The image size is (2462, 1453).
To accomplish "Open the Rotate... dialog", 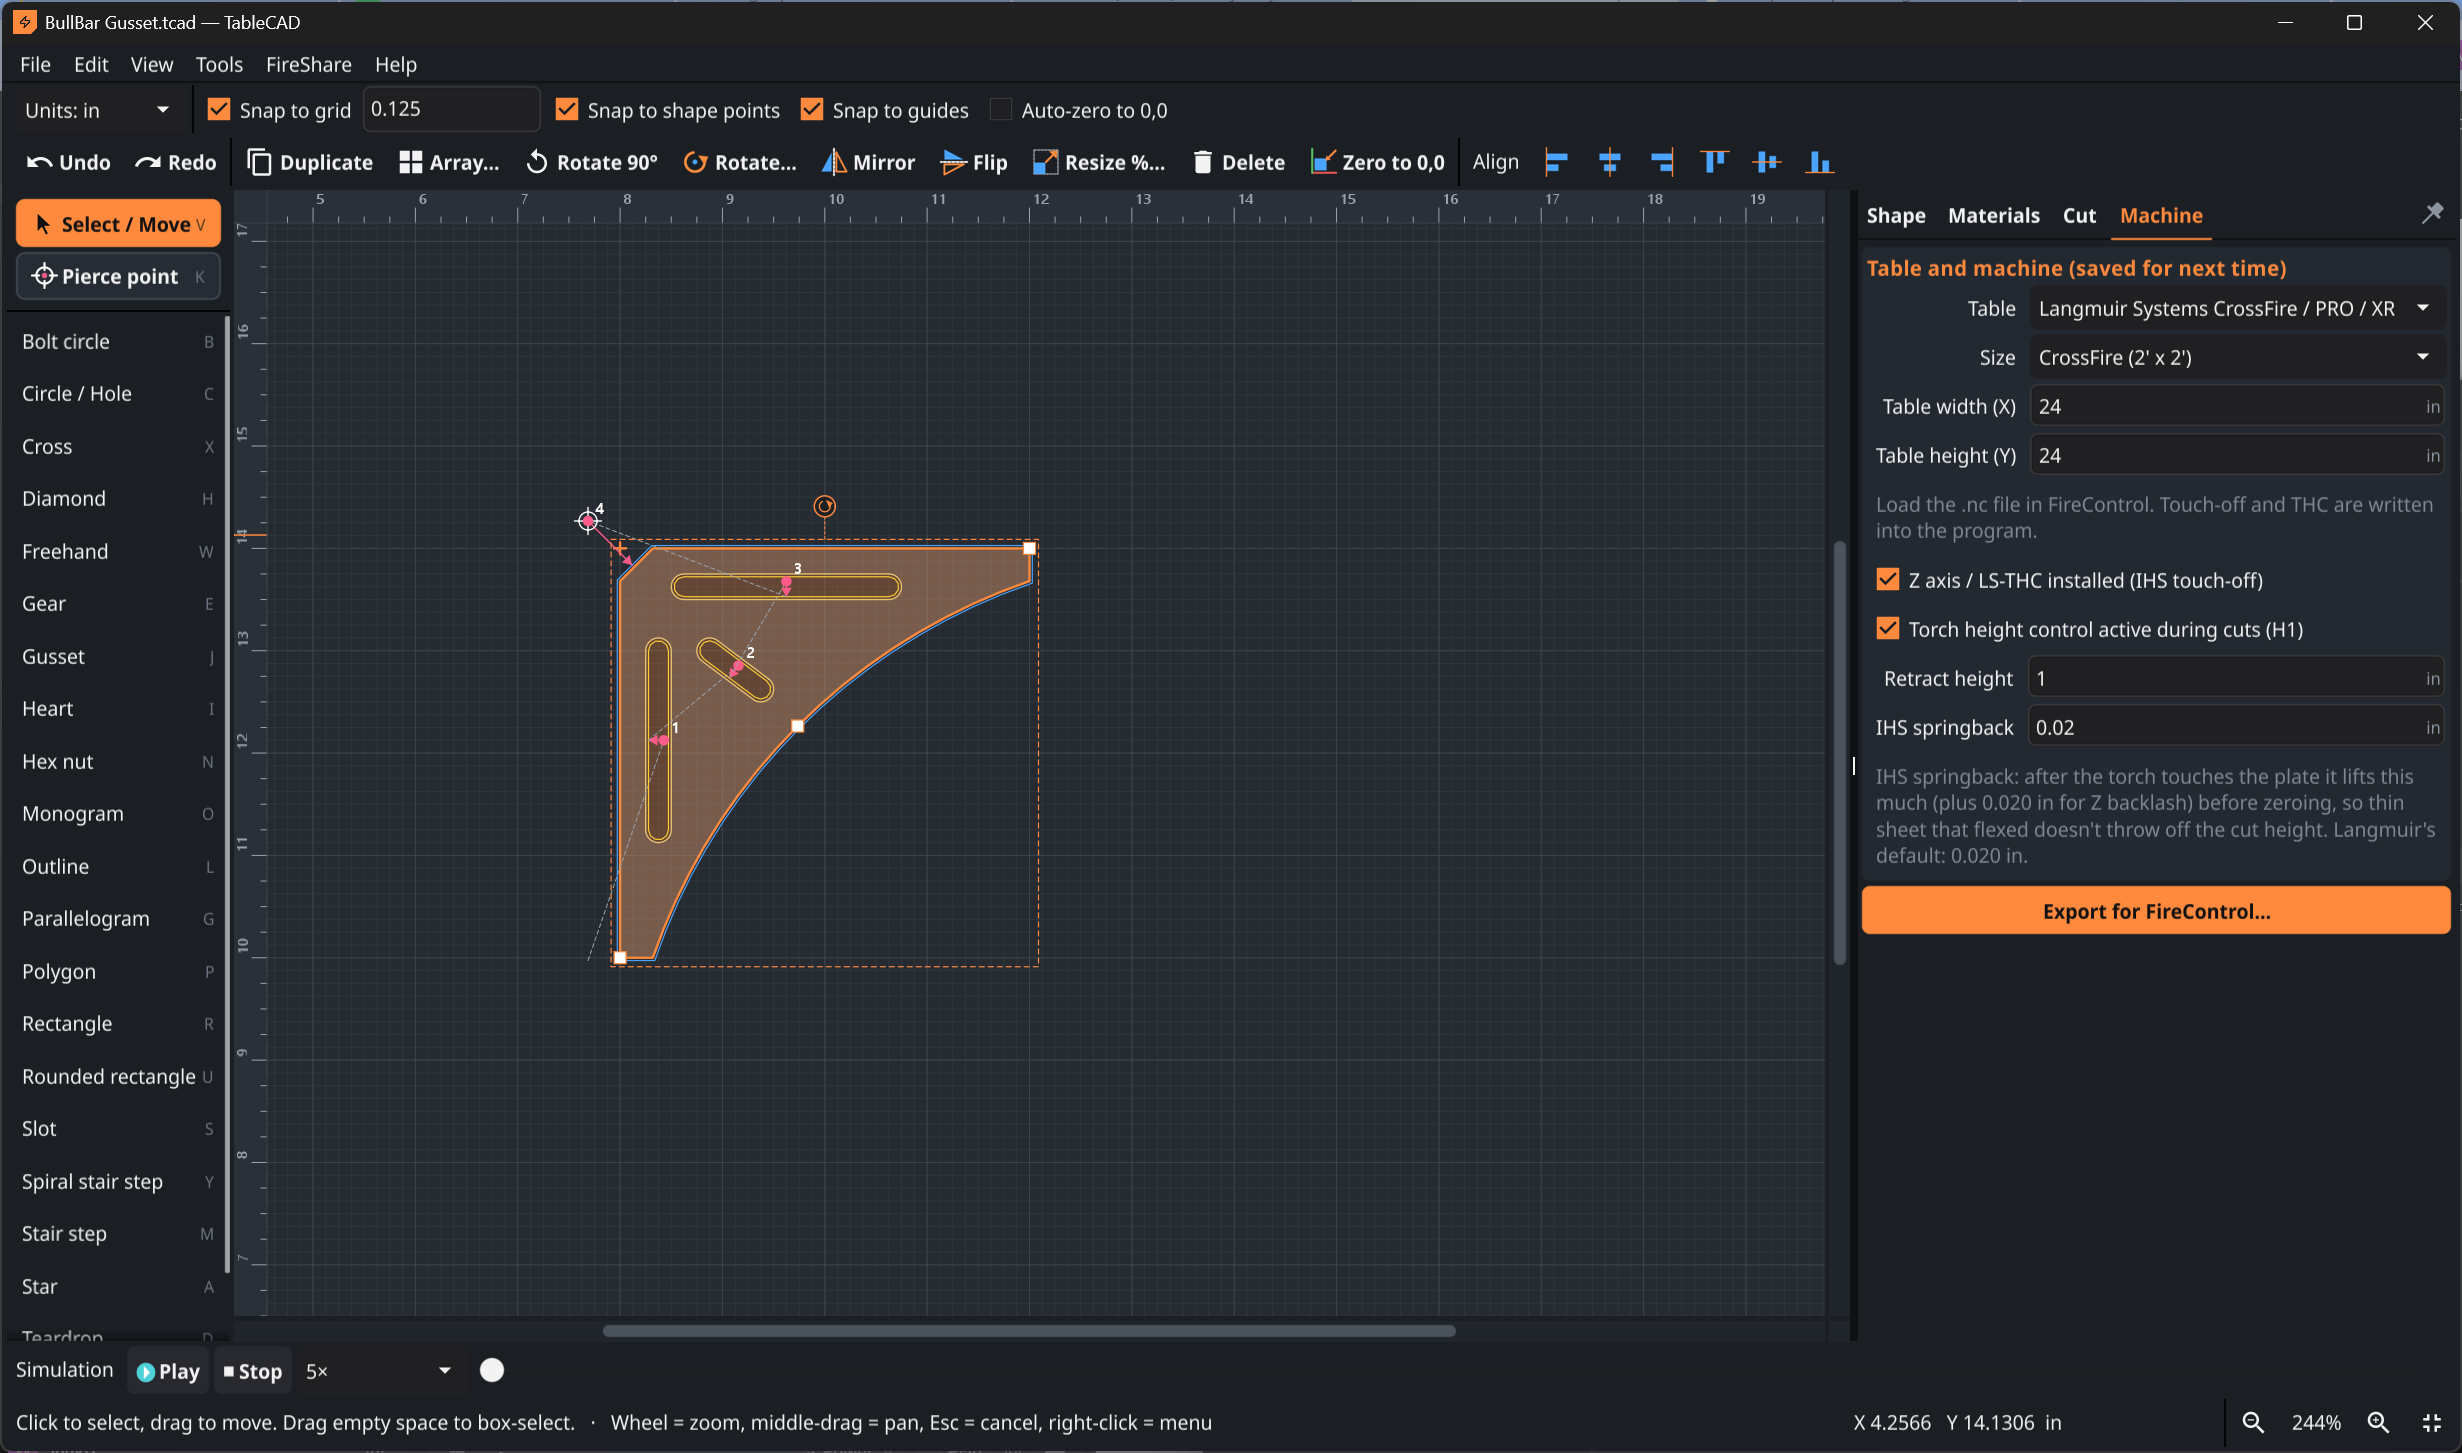I will click(740, 162).
